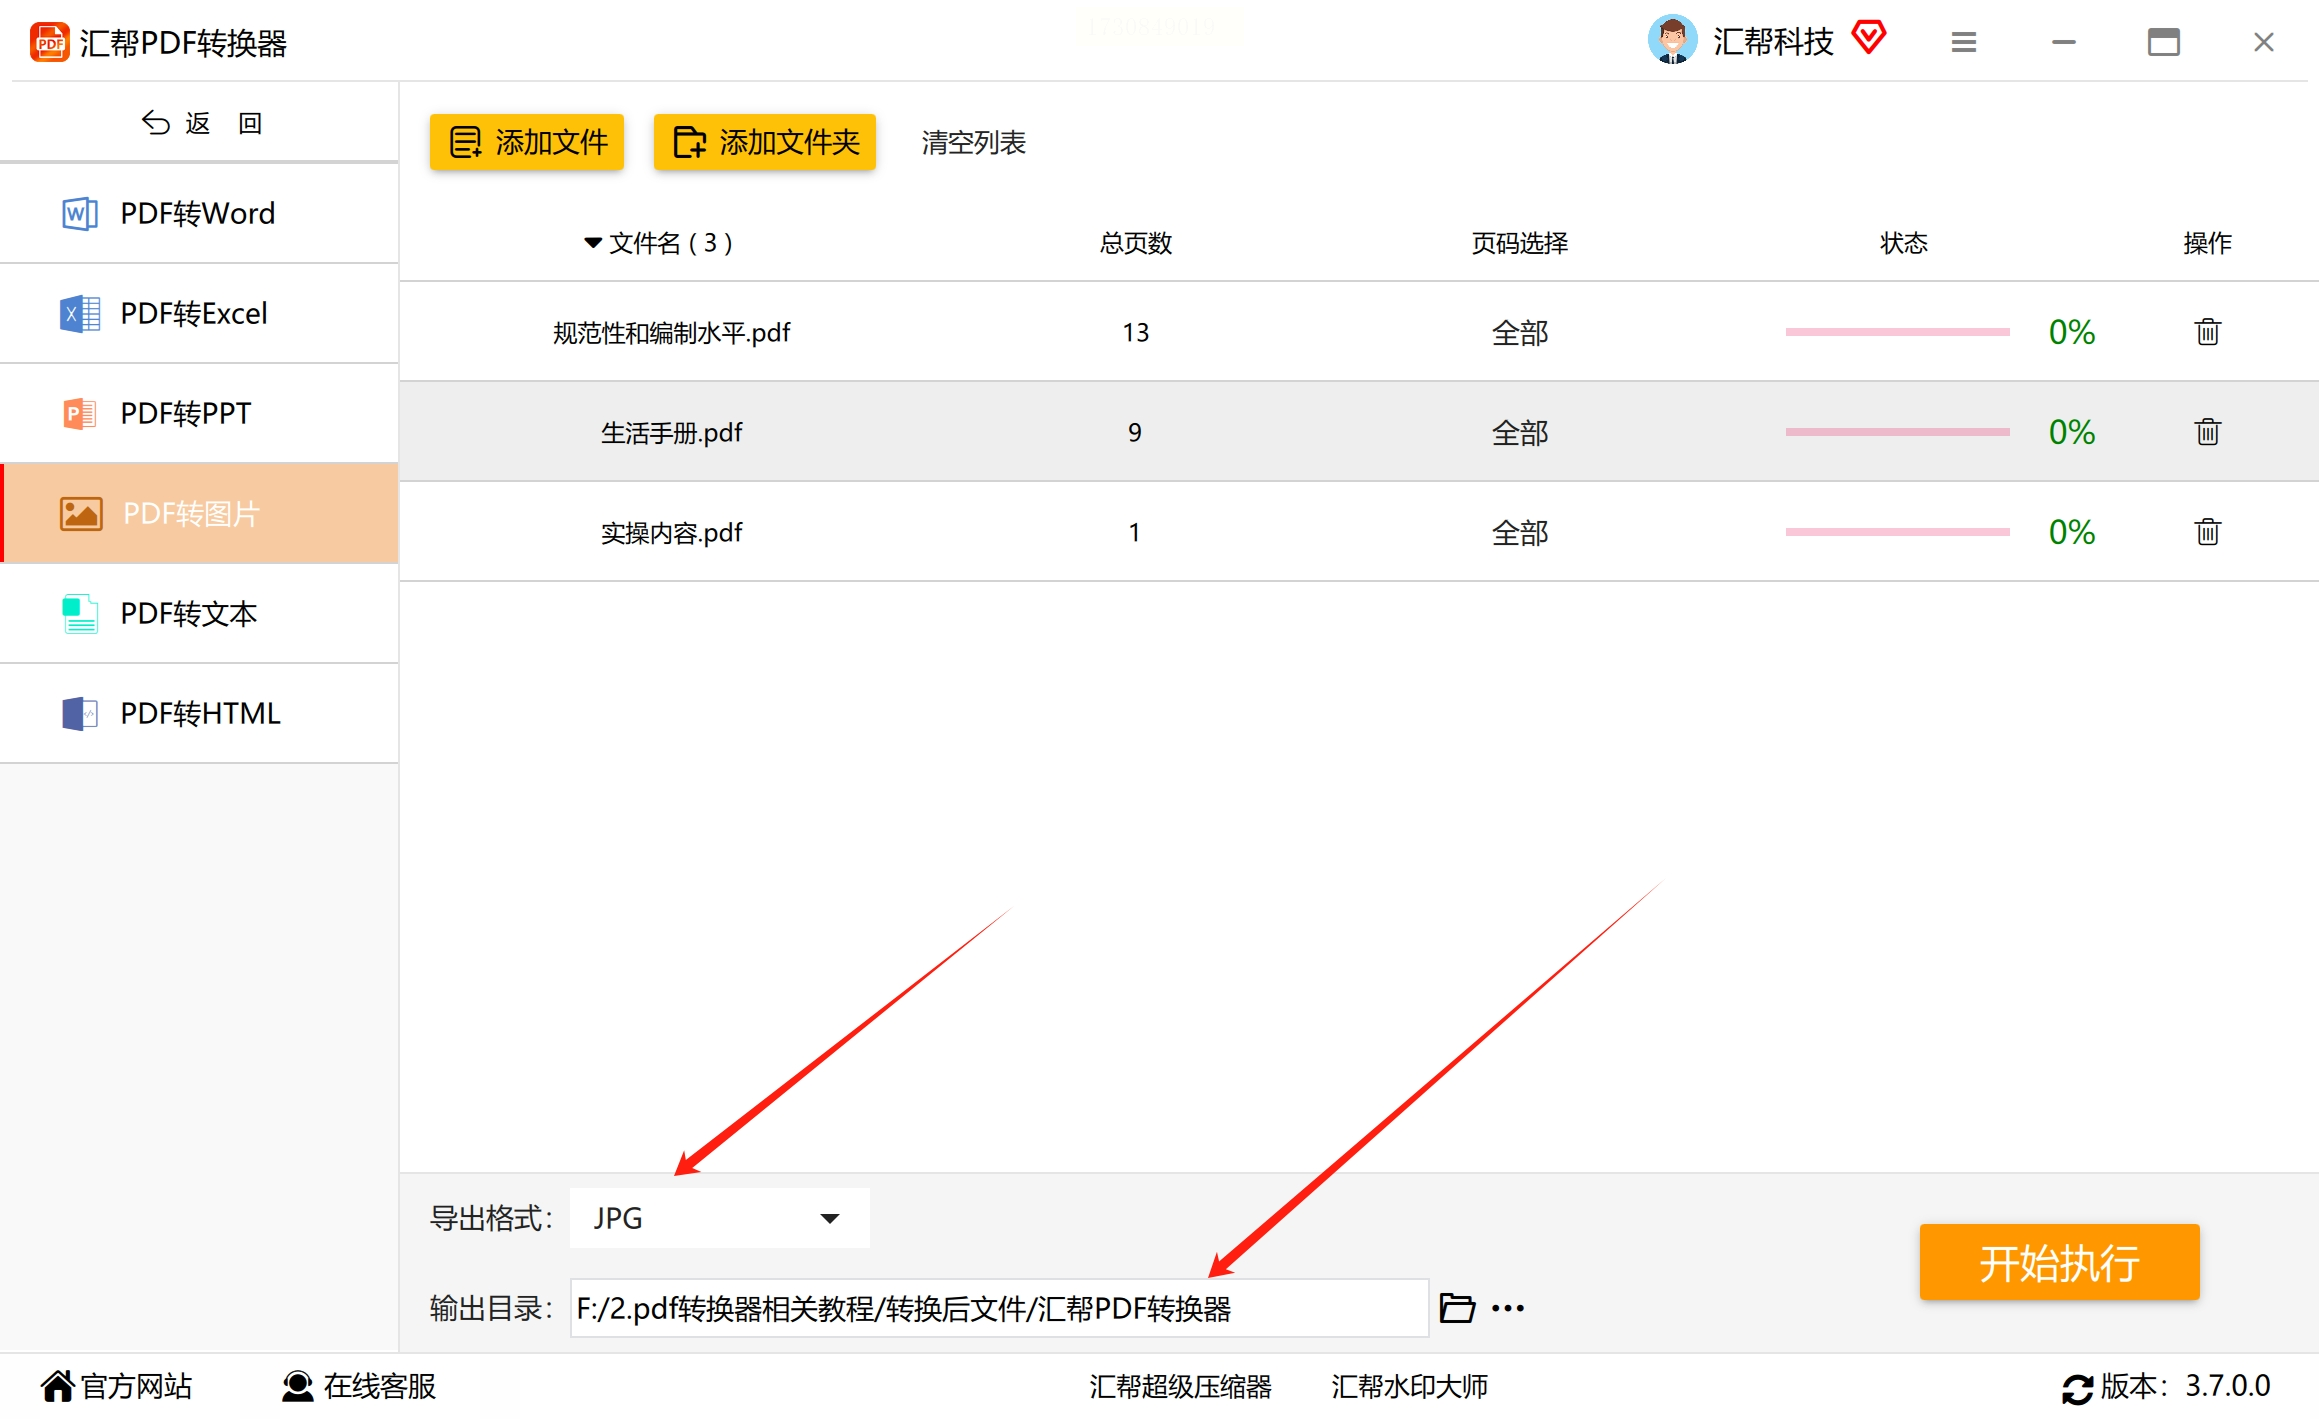Click the 版本: 3.7.0.0 text
2319x1419 pixels.
tap(2185, 1386)
